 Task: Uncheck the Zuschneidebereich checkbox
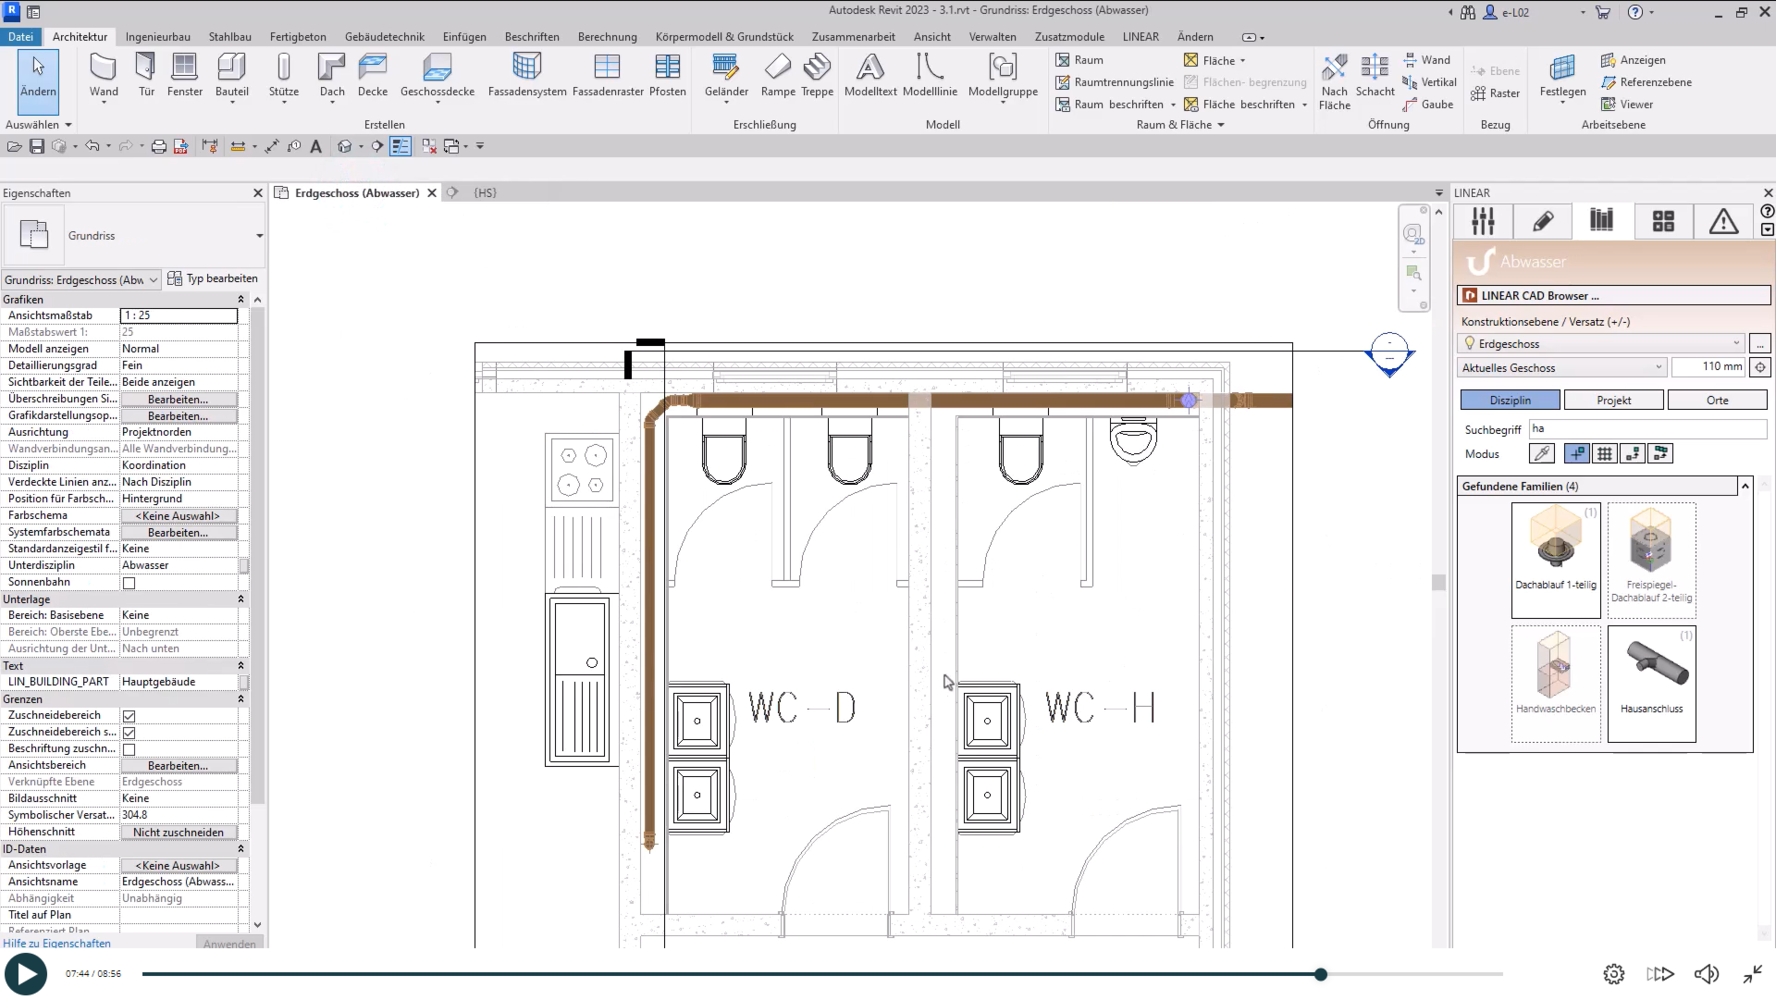[129, 716]
